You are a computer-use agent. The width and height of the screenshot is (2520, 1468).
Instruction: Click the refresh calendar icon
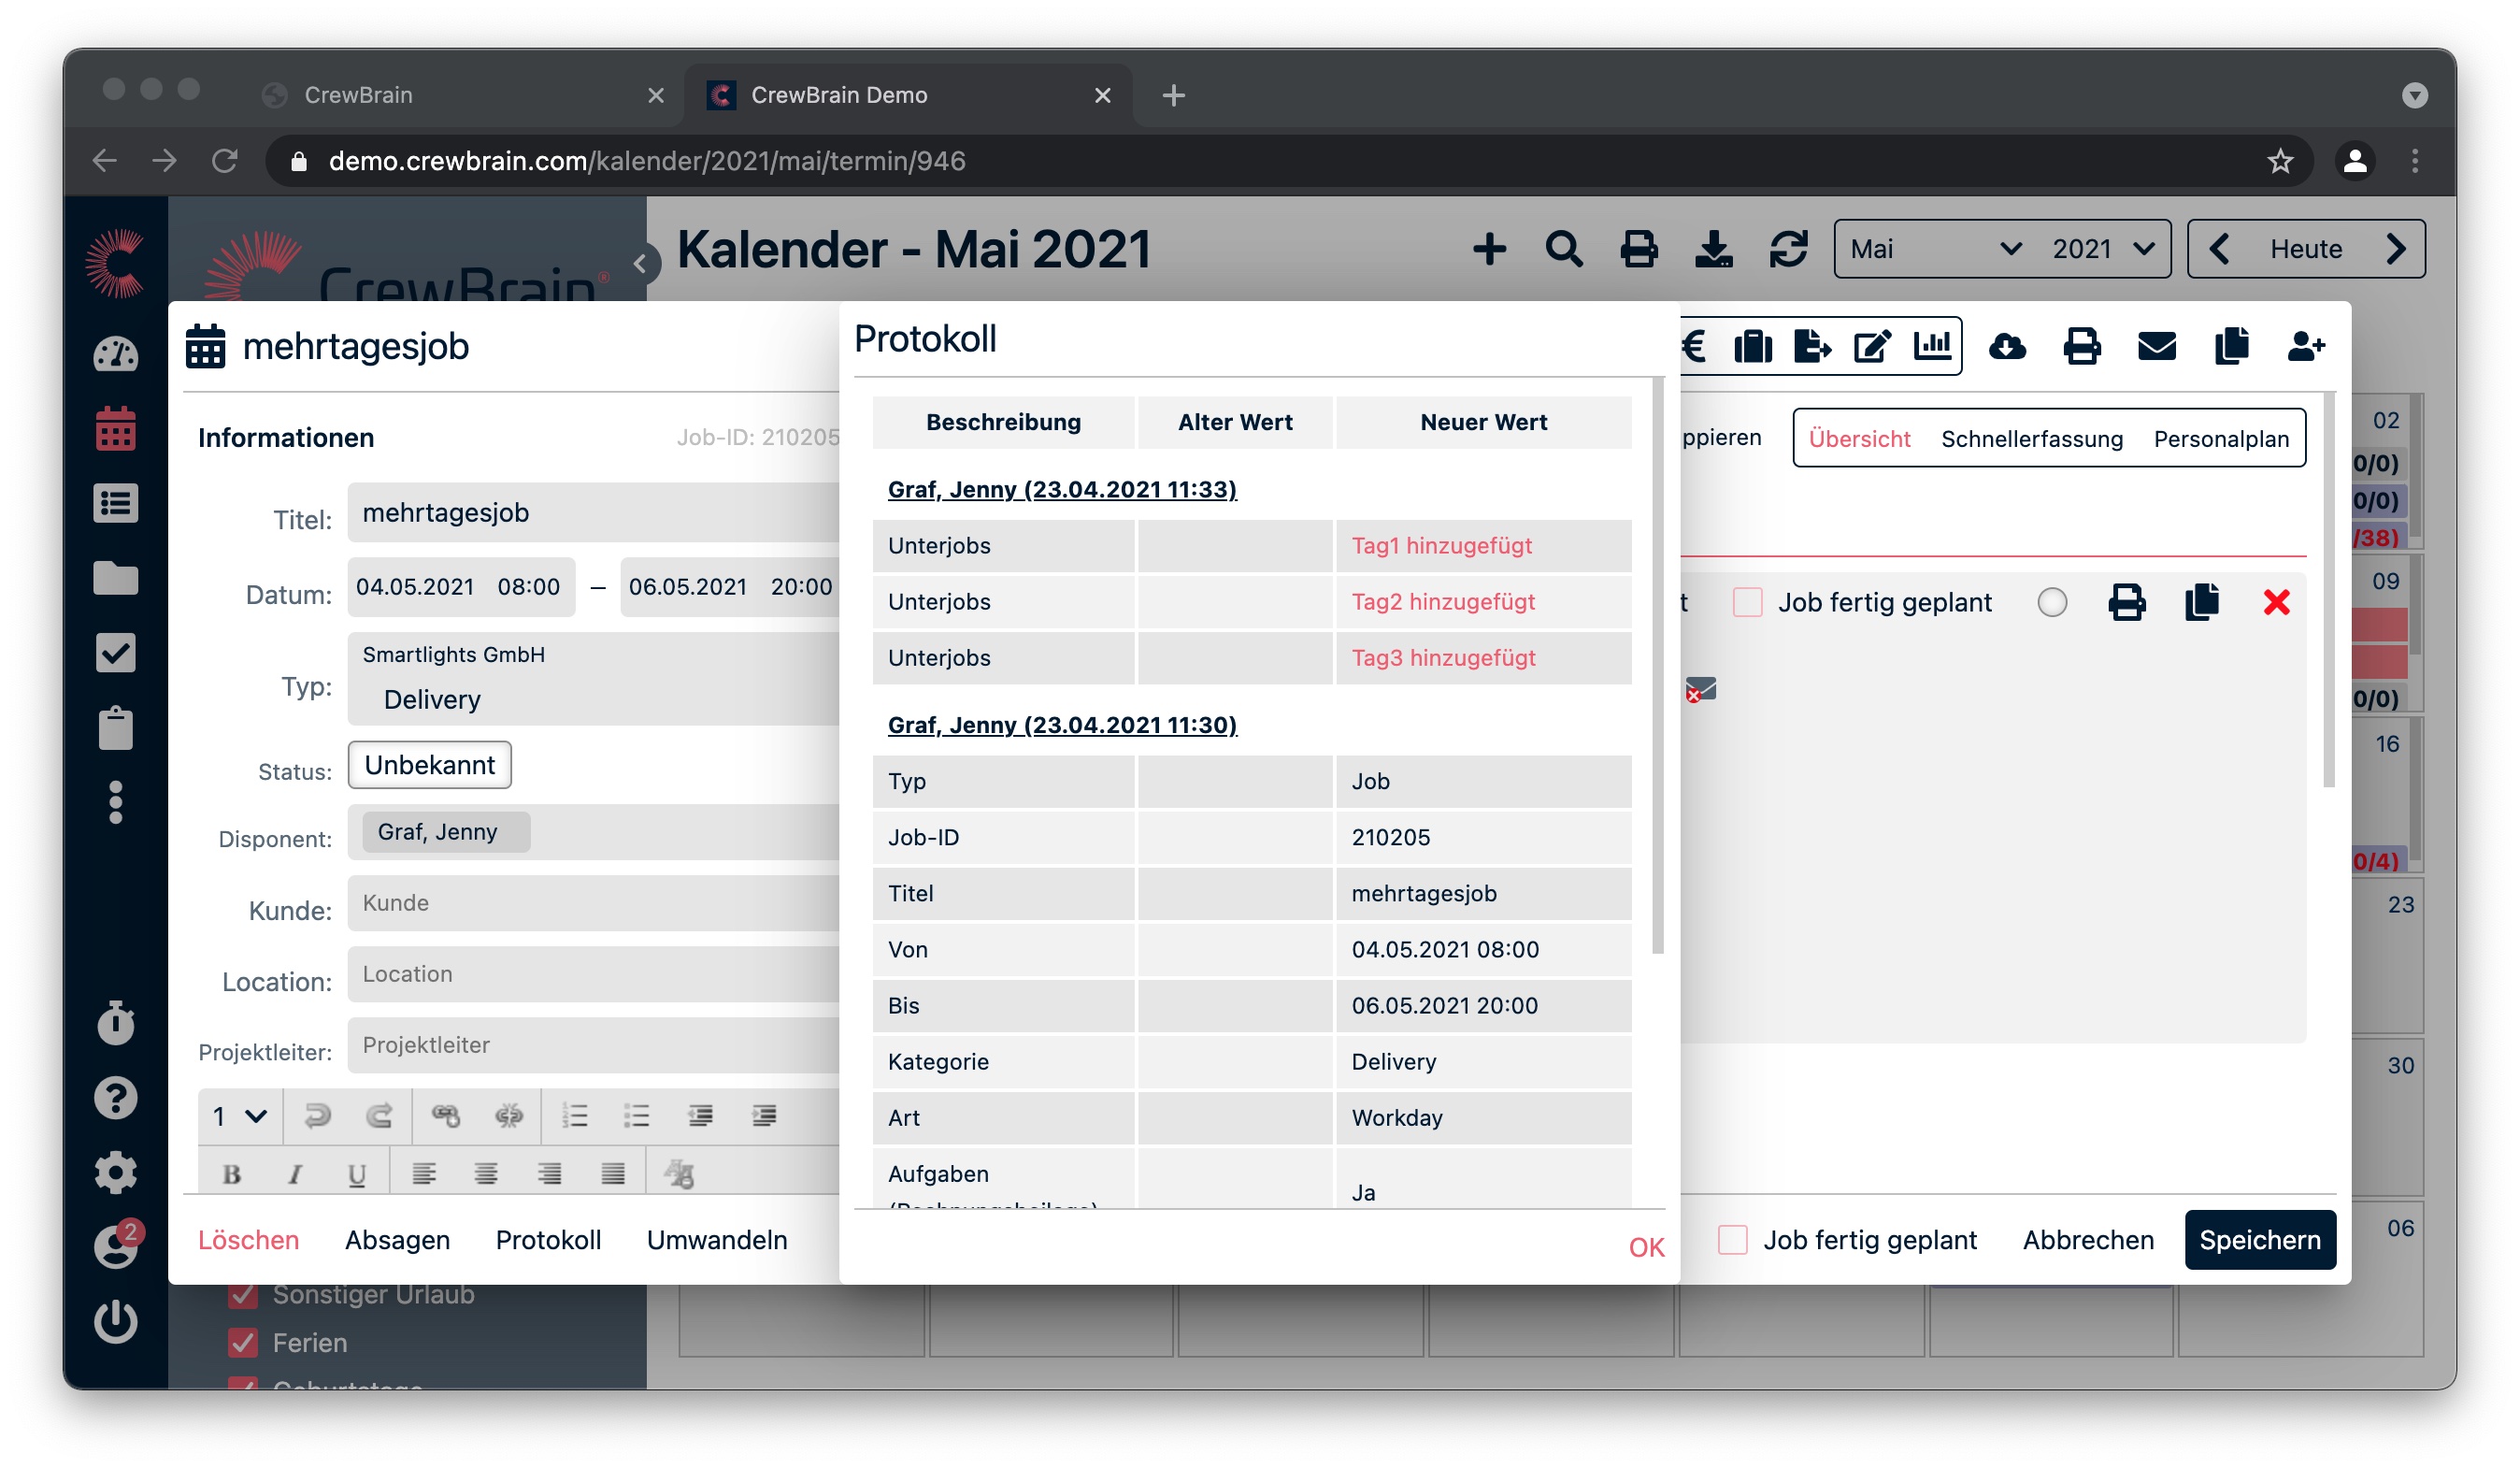coord(1788,248)
